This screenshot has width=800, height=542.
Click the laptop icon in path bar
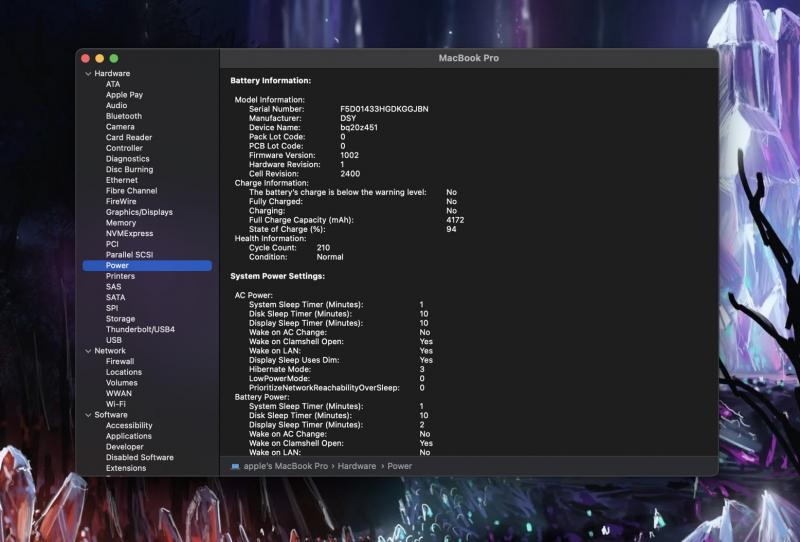(x=235, y=466)
